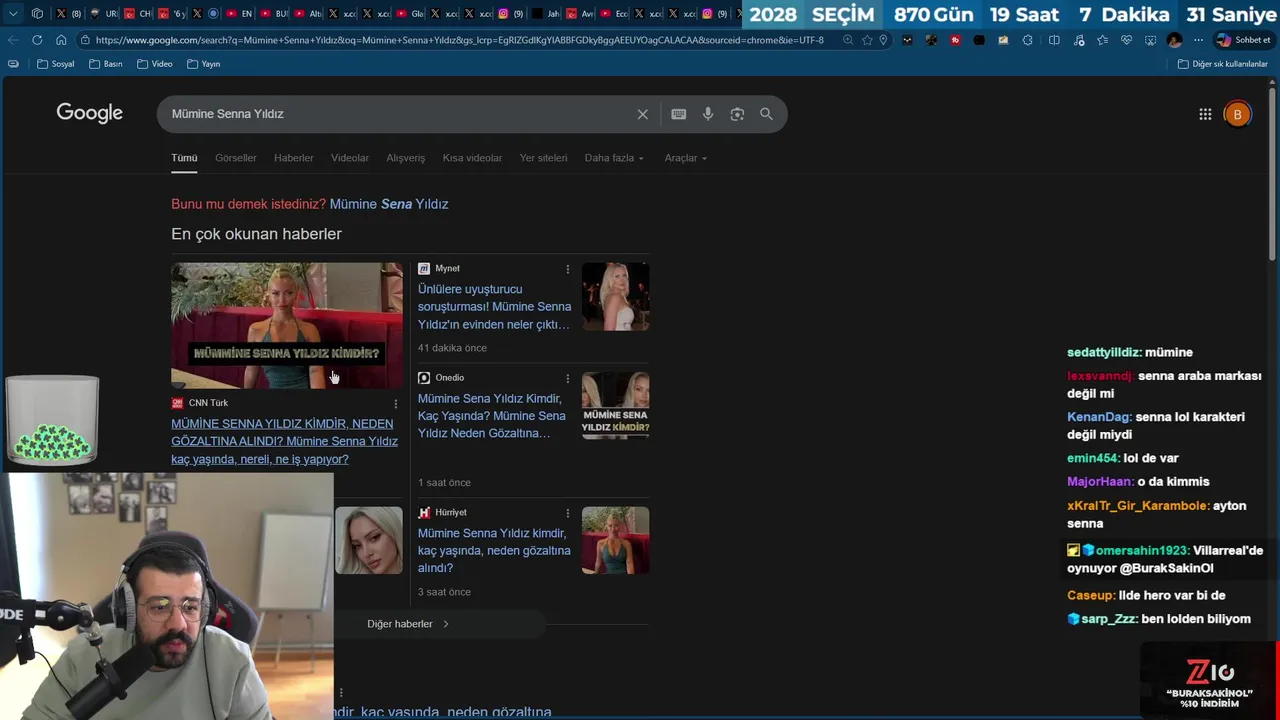
Task: Open the 'Sosyal' bookmarks folder
Action: (55, 64)
